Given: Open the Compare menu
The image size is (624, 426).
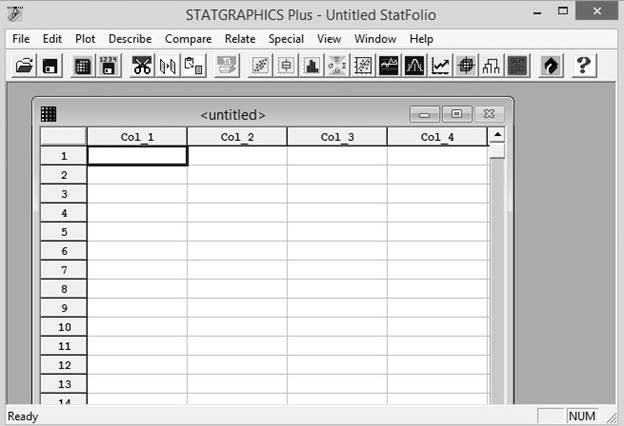Looking at the screenshot, I should coord(188,39).
